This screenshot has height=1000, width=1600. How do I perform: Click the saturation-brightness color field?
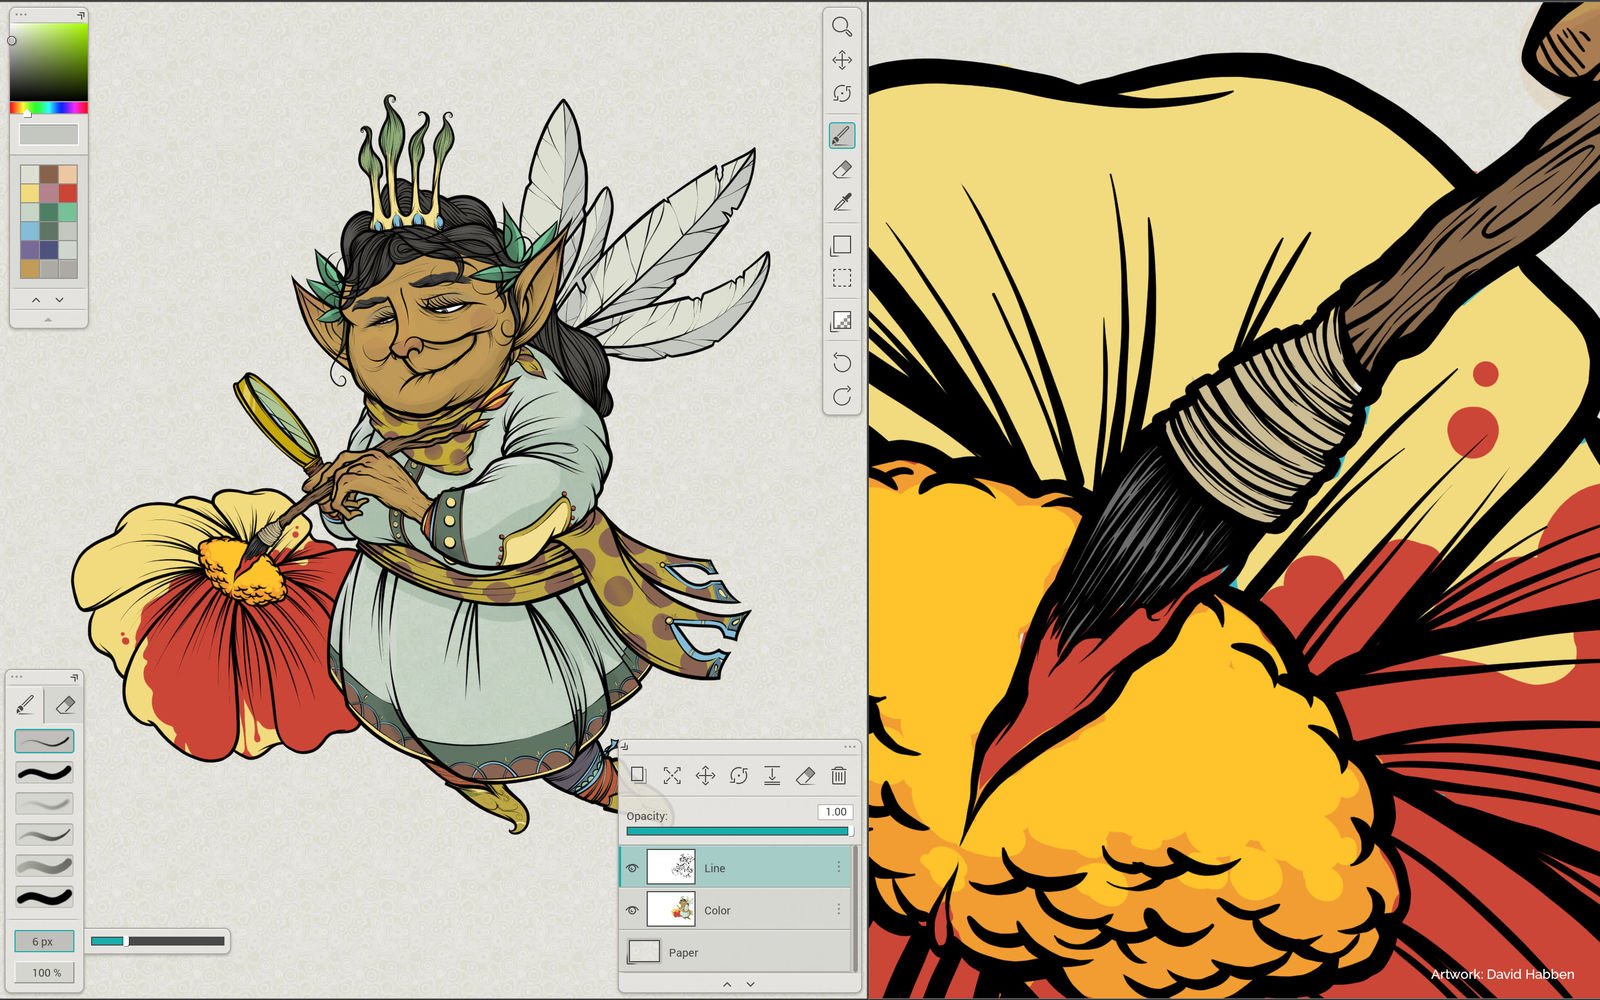pos(48,62)
